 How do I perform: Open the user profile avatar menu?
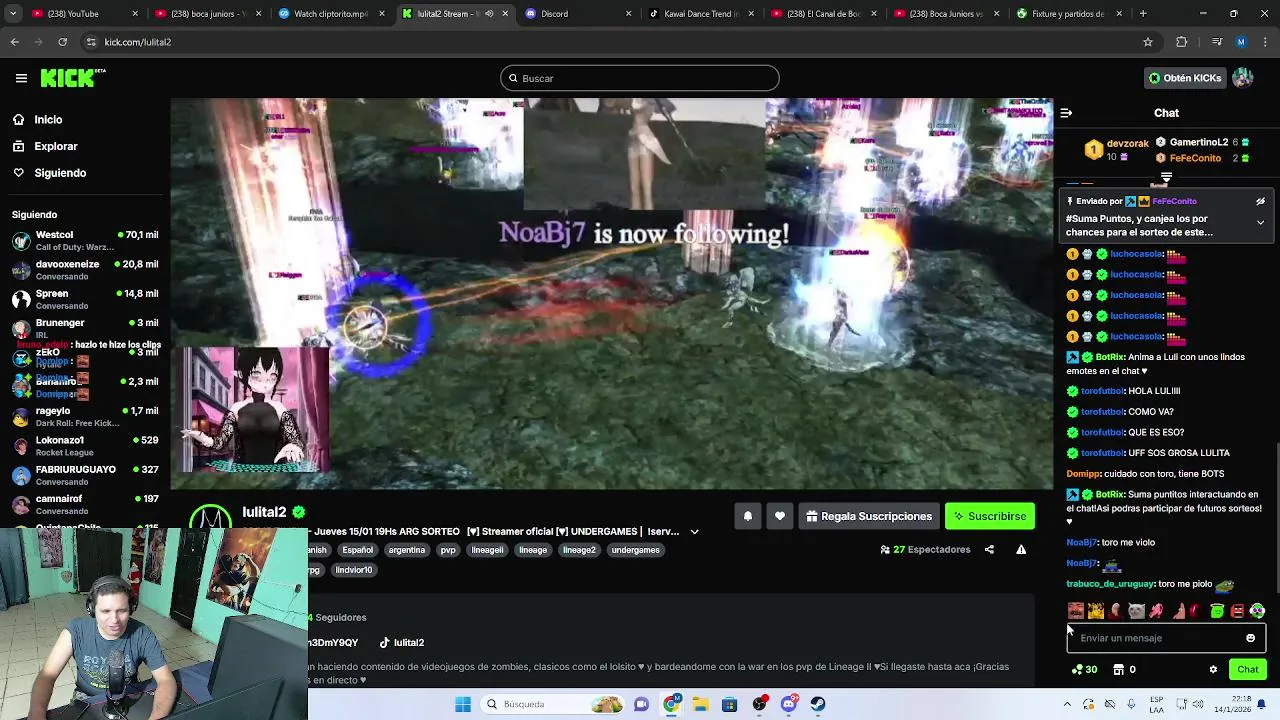click(1243, 78)
